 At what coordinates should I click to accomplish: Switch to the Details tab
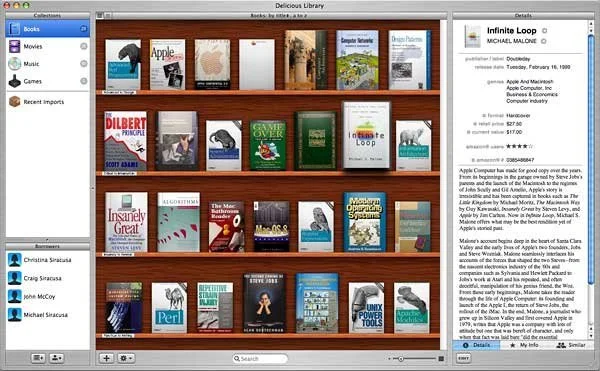tap(476, 345)
